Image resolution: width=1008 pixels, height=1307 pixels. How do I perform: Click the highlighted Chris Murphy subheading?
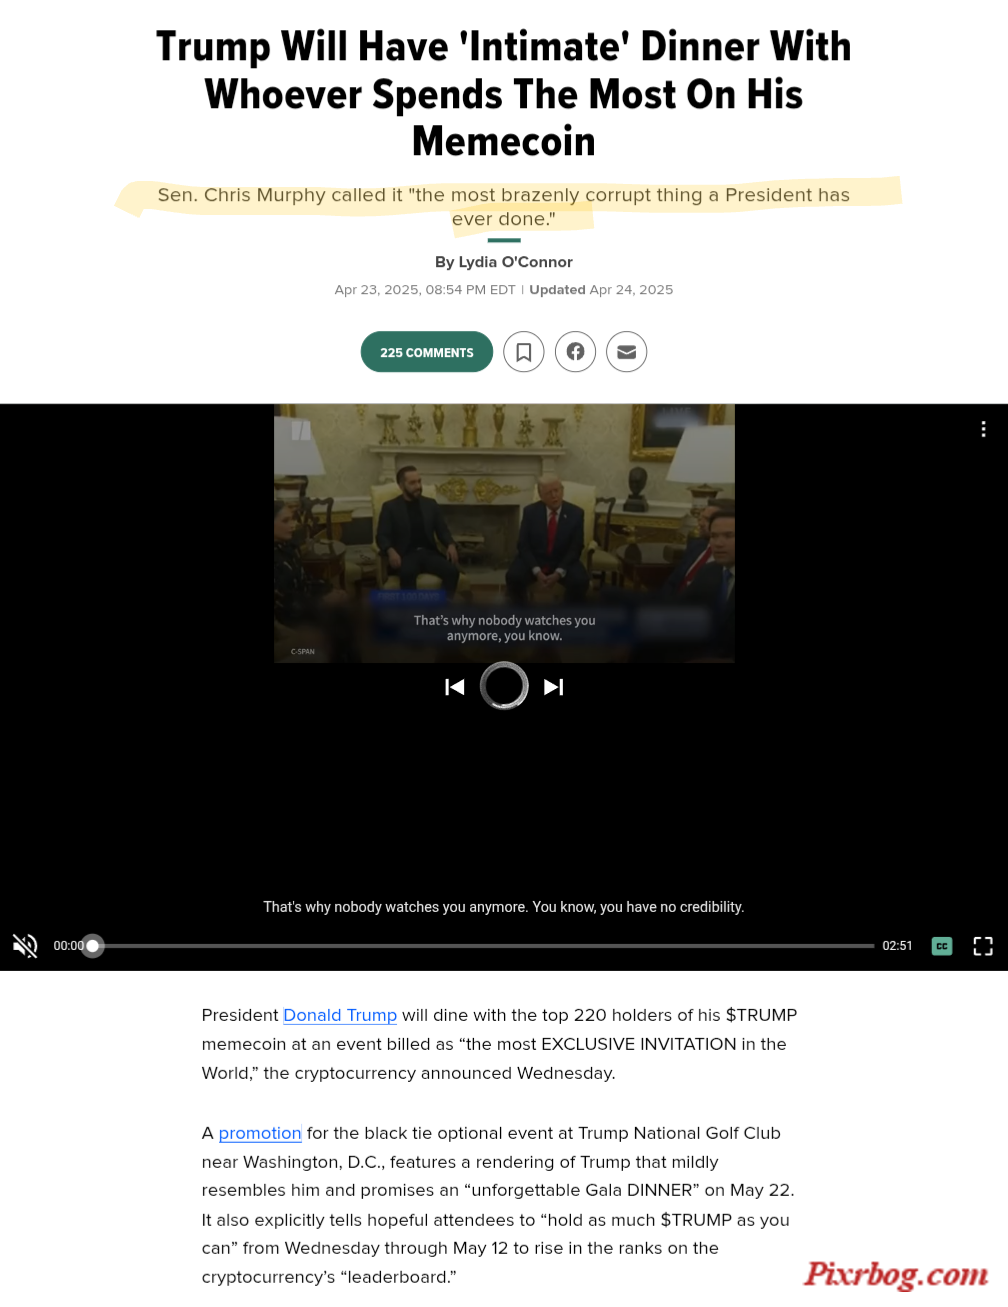click(x=504, y=207)
